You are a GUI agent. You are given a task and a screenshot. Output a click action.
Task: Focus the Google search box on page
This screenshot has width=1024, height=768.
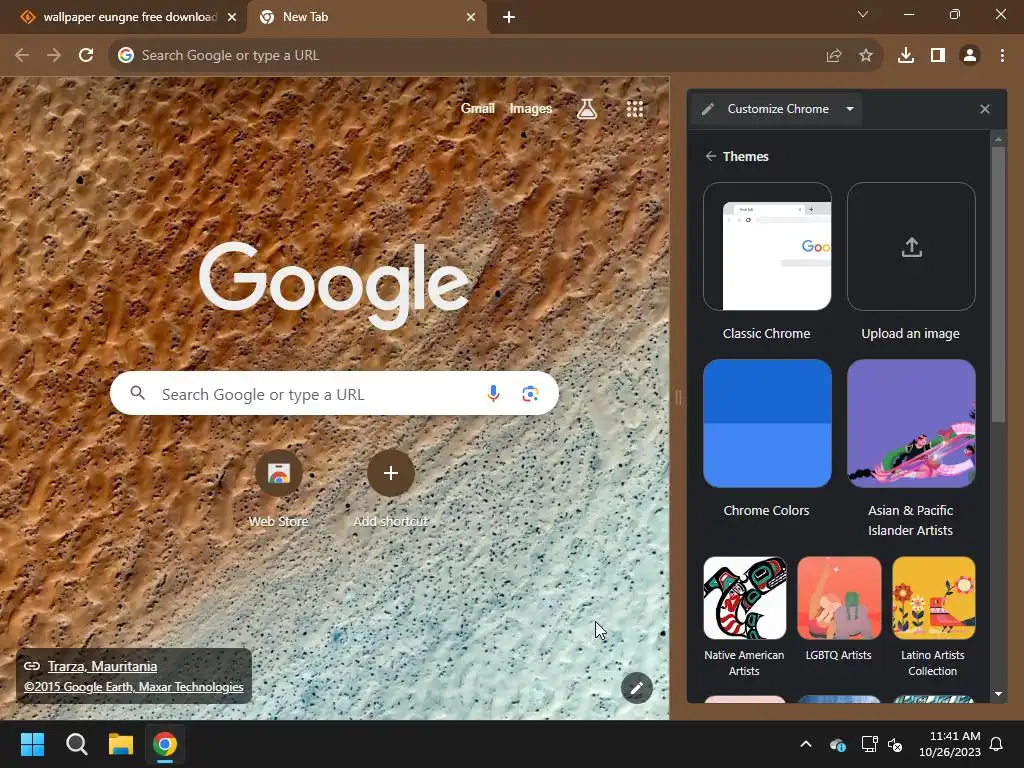[x=334, y=393]
